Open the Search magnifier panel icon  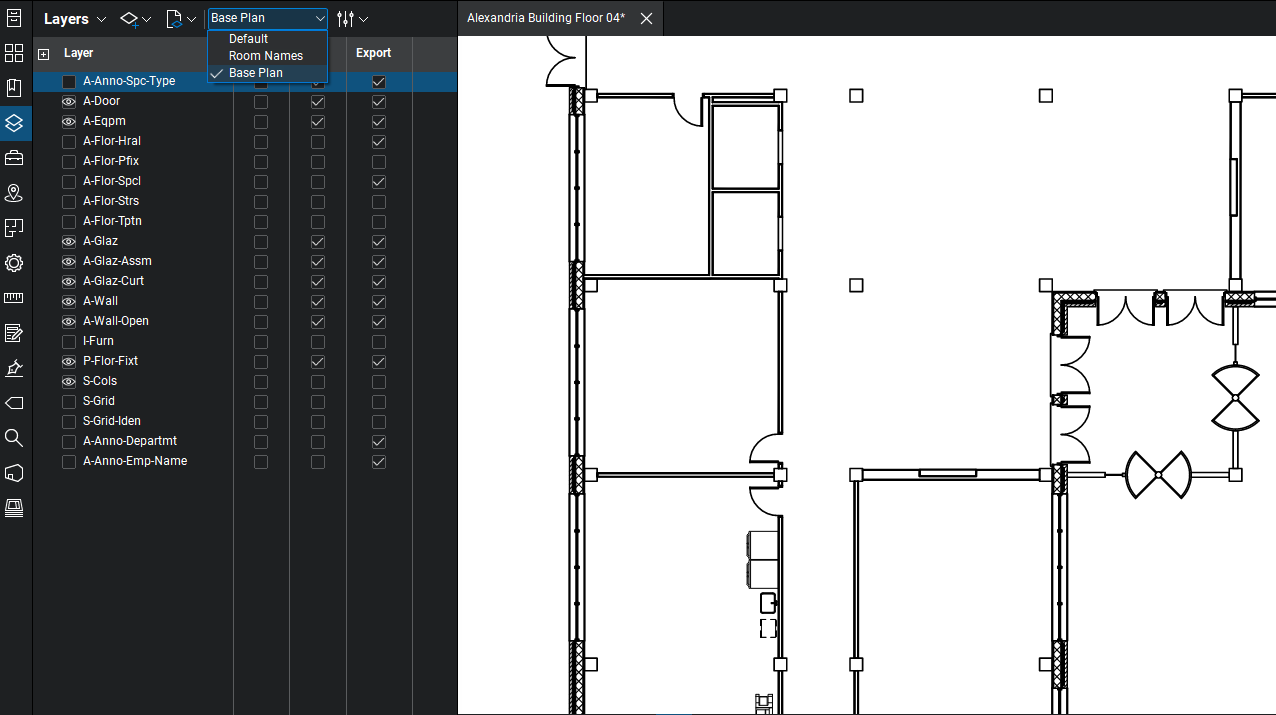[x=14, y=438]
